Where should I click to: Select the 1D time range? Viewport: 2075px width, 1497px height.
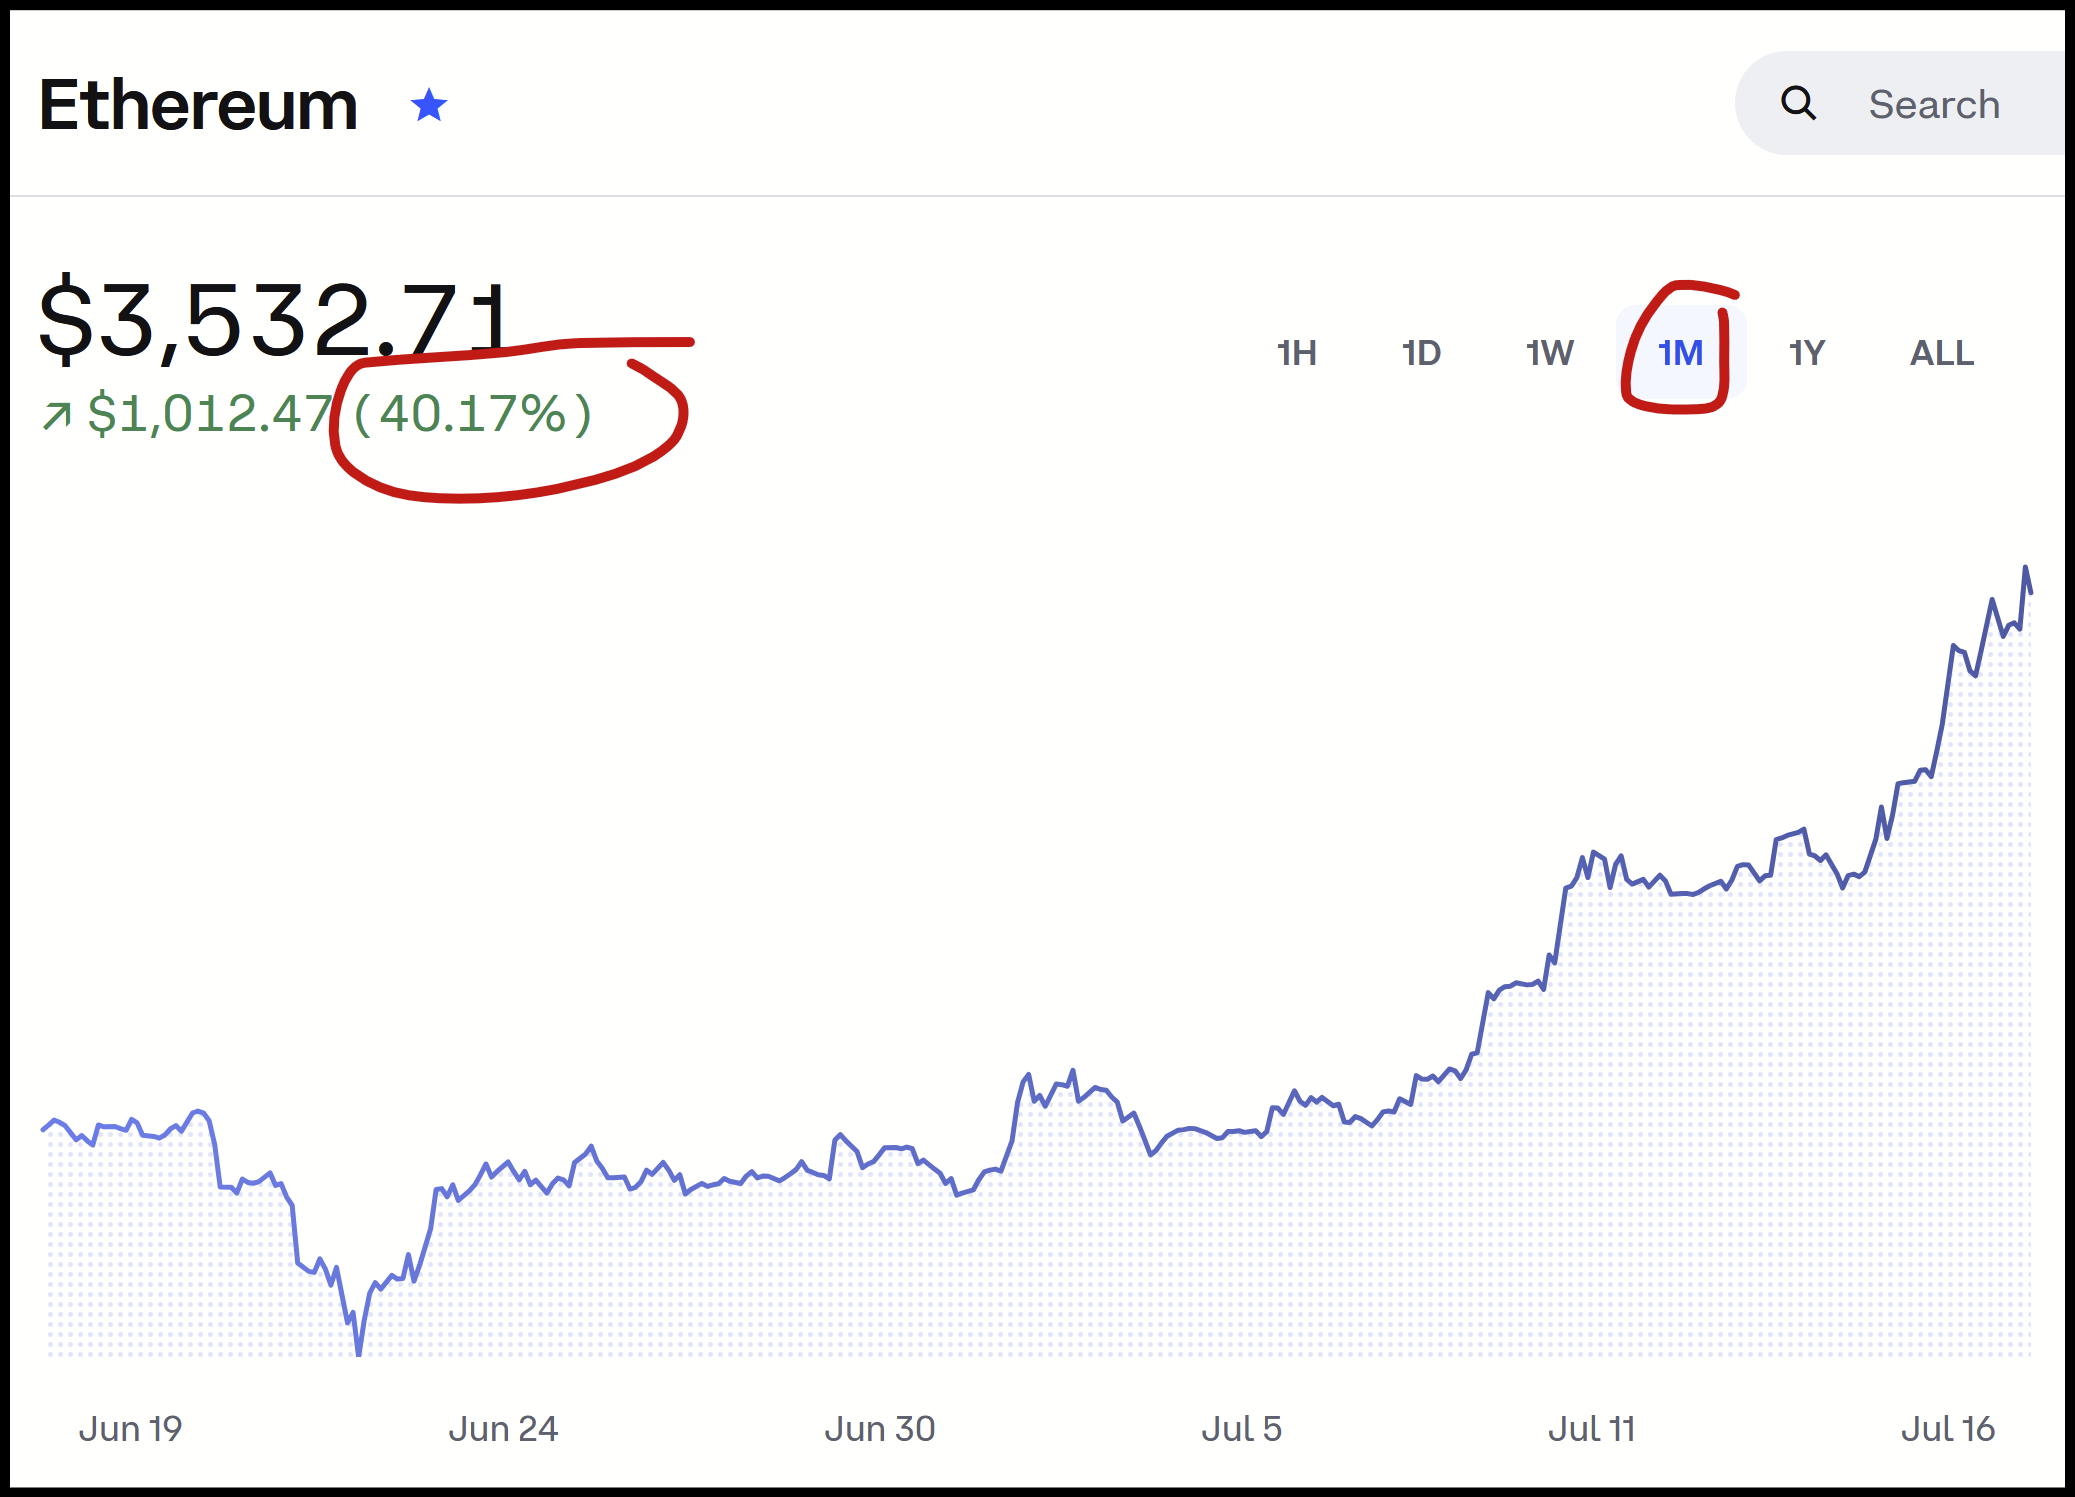1421,353
